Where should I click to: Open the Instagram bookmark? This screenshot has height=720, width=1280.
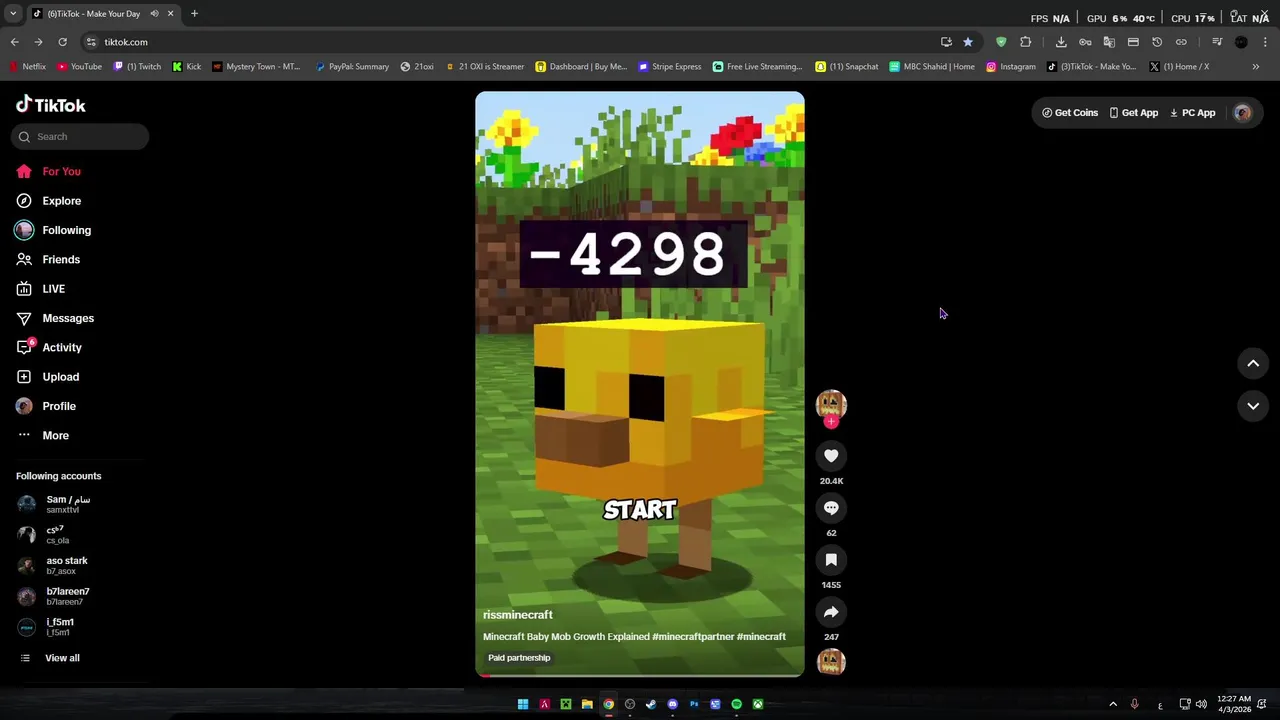click(x=1010, y=67)
